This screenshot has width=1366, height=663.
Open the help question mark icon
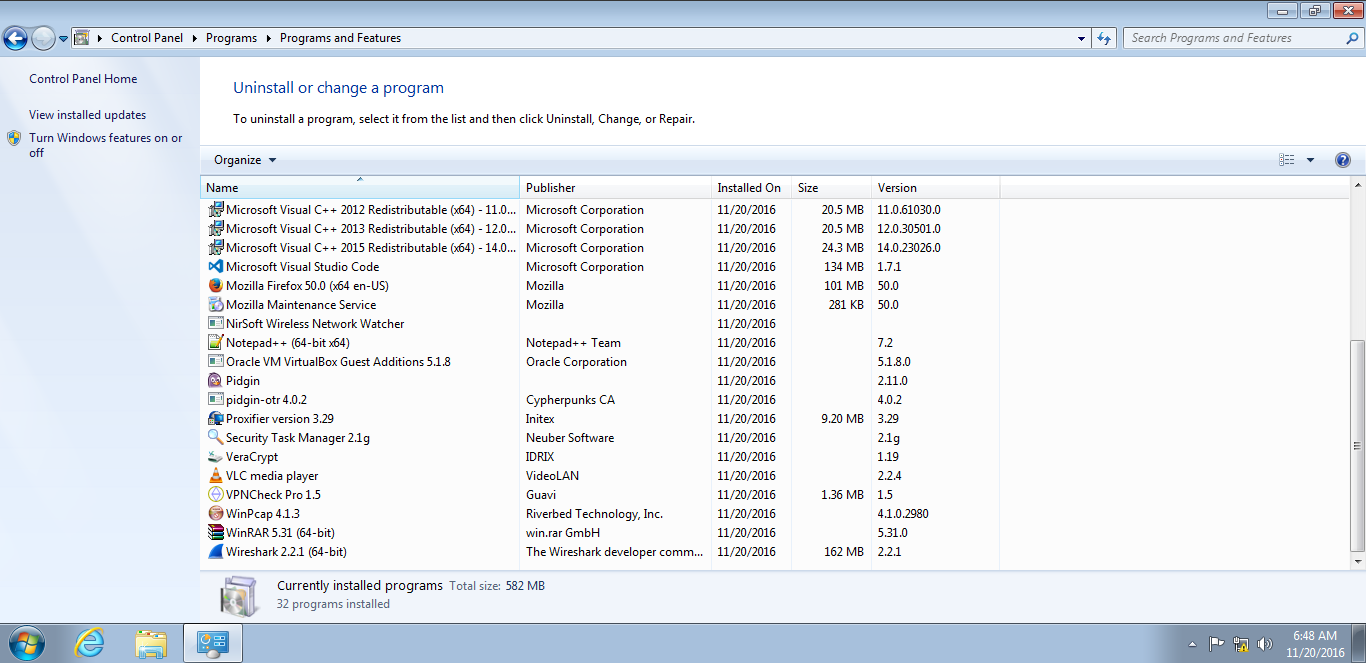[x=1342, y=160]
